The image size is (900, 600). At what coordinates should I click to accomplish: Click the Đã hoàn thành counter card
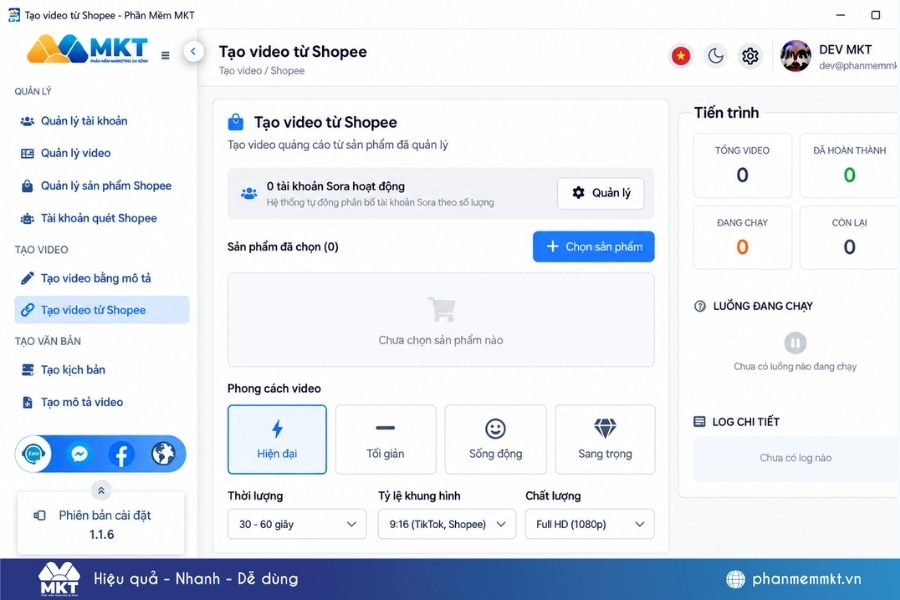point(849,166)
